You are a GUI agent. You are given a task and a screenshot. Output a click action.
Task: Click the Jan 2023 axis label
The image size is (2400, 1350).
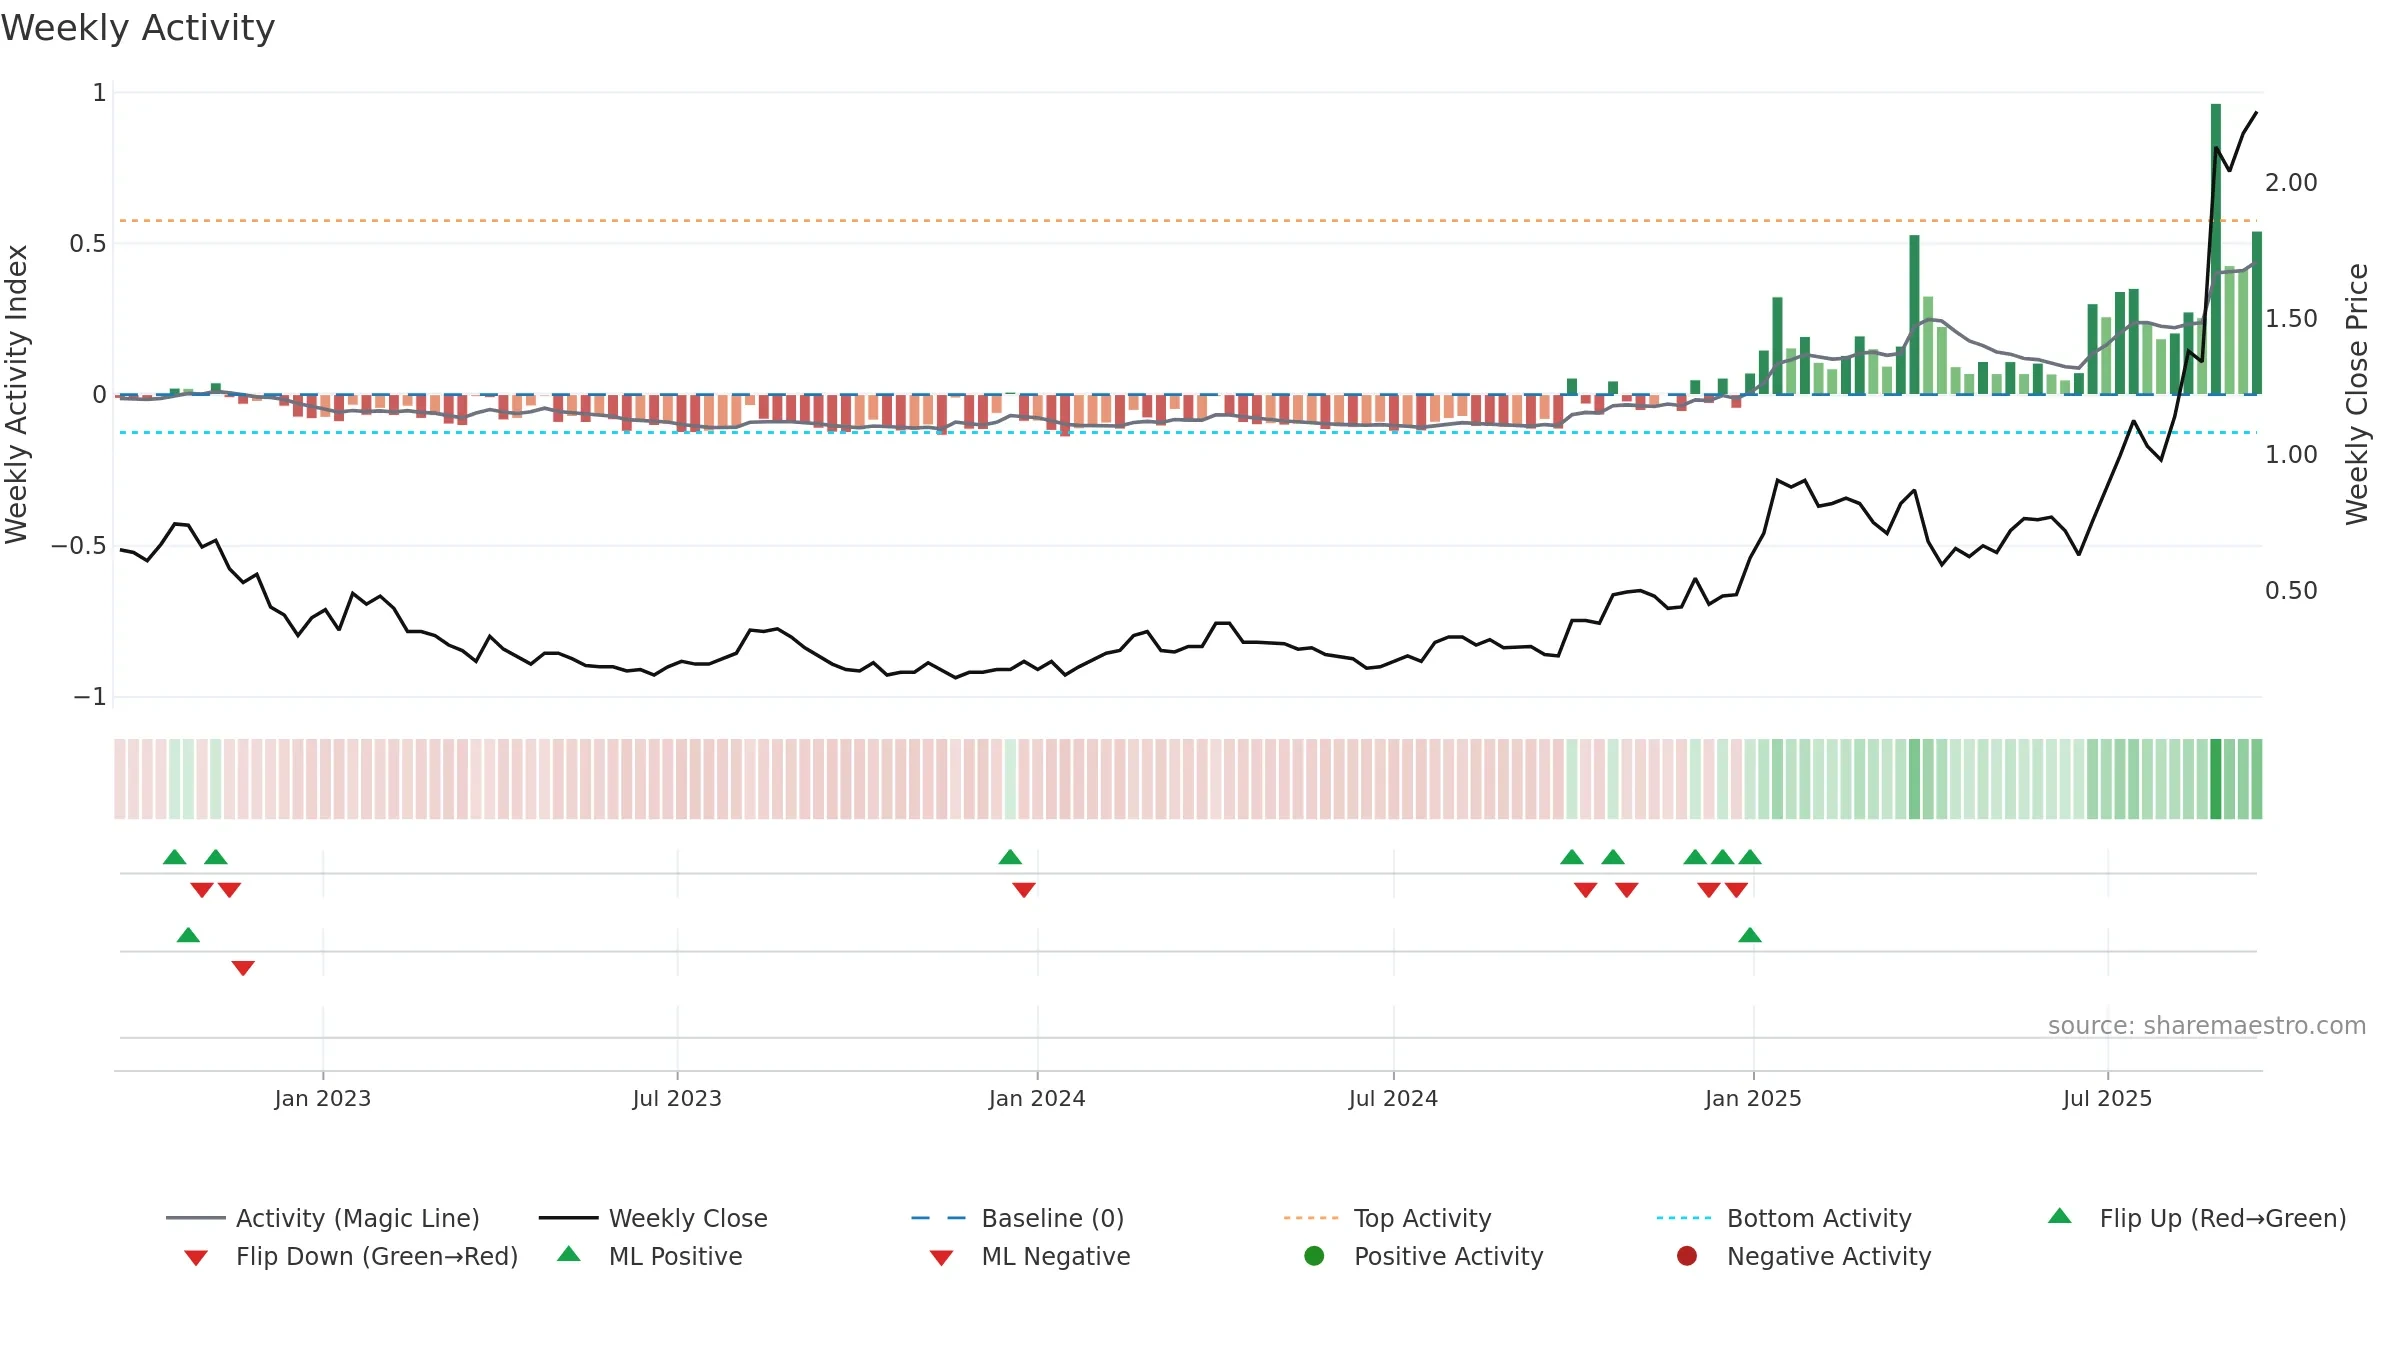323,1098
